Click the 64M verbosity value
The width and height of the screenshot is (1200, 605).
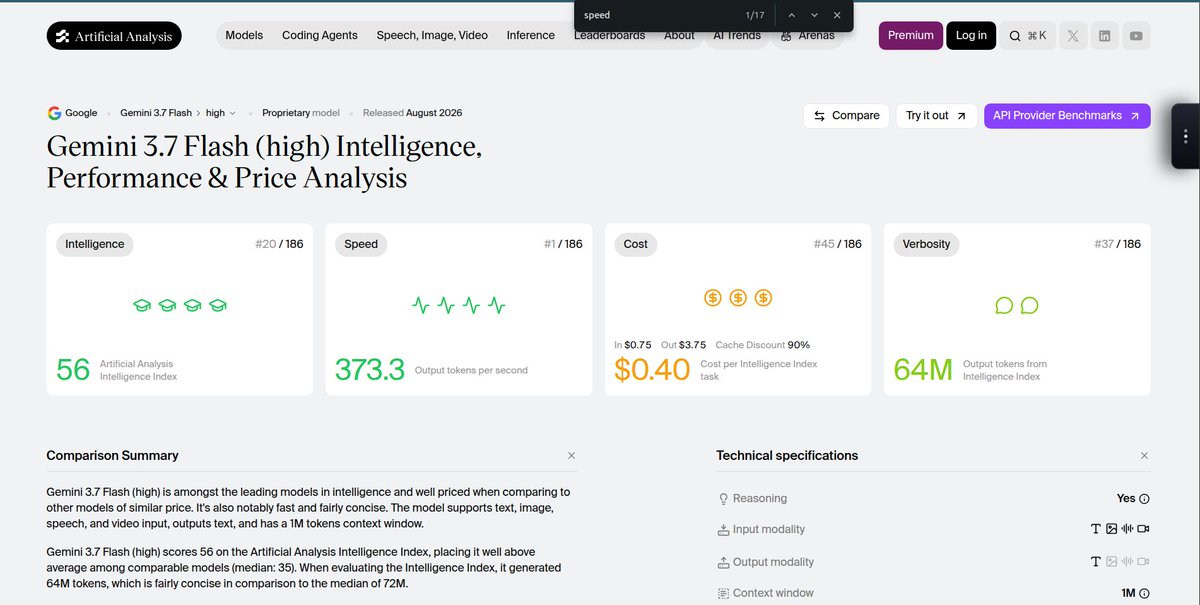click(x=923, y=370)
